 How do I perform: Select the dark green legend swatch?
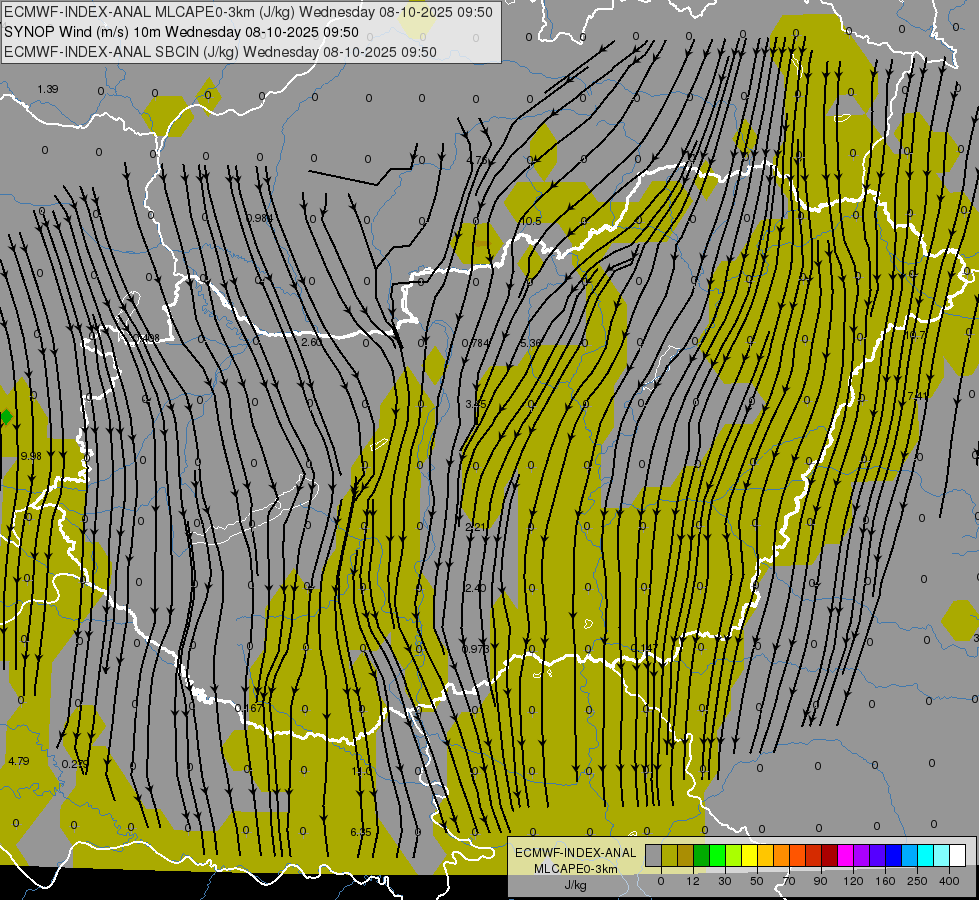point(702,855)
